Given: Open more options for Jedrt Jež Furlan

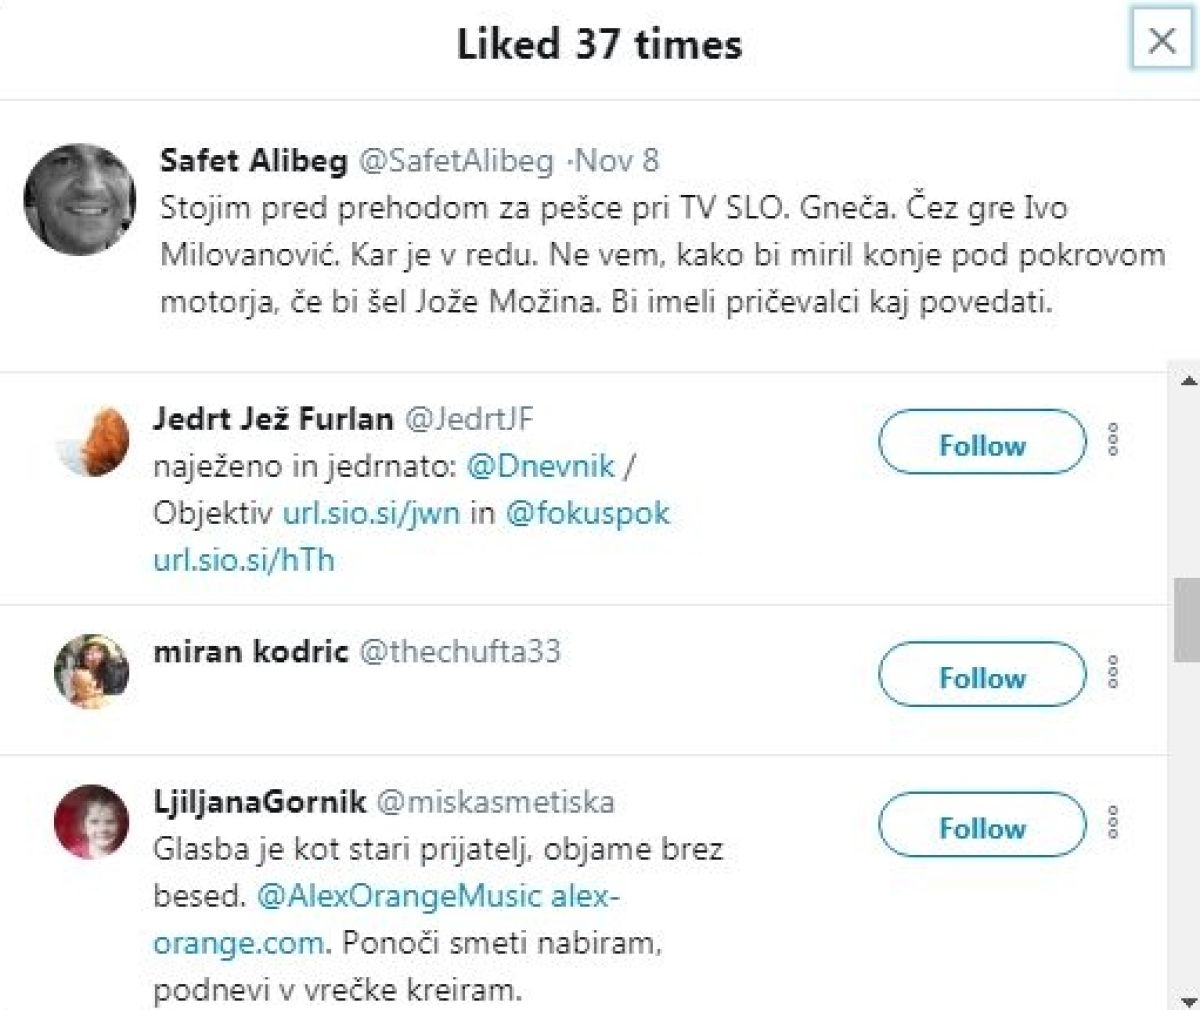Looking at the screenshot, I should (1113, 440).
